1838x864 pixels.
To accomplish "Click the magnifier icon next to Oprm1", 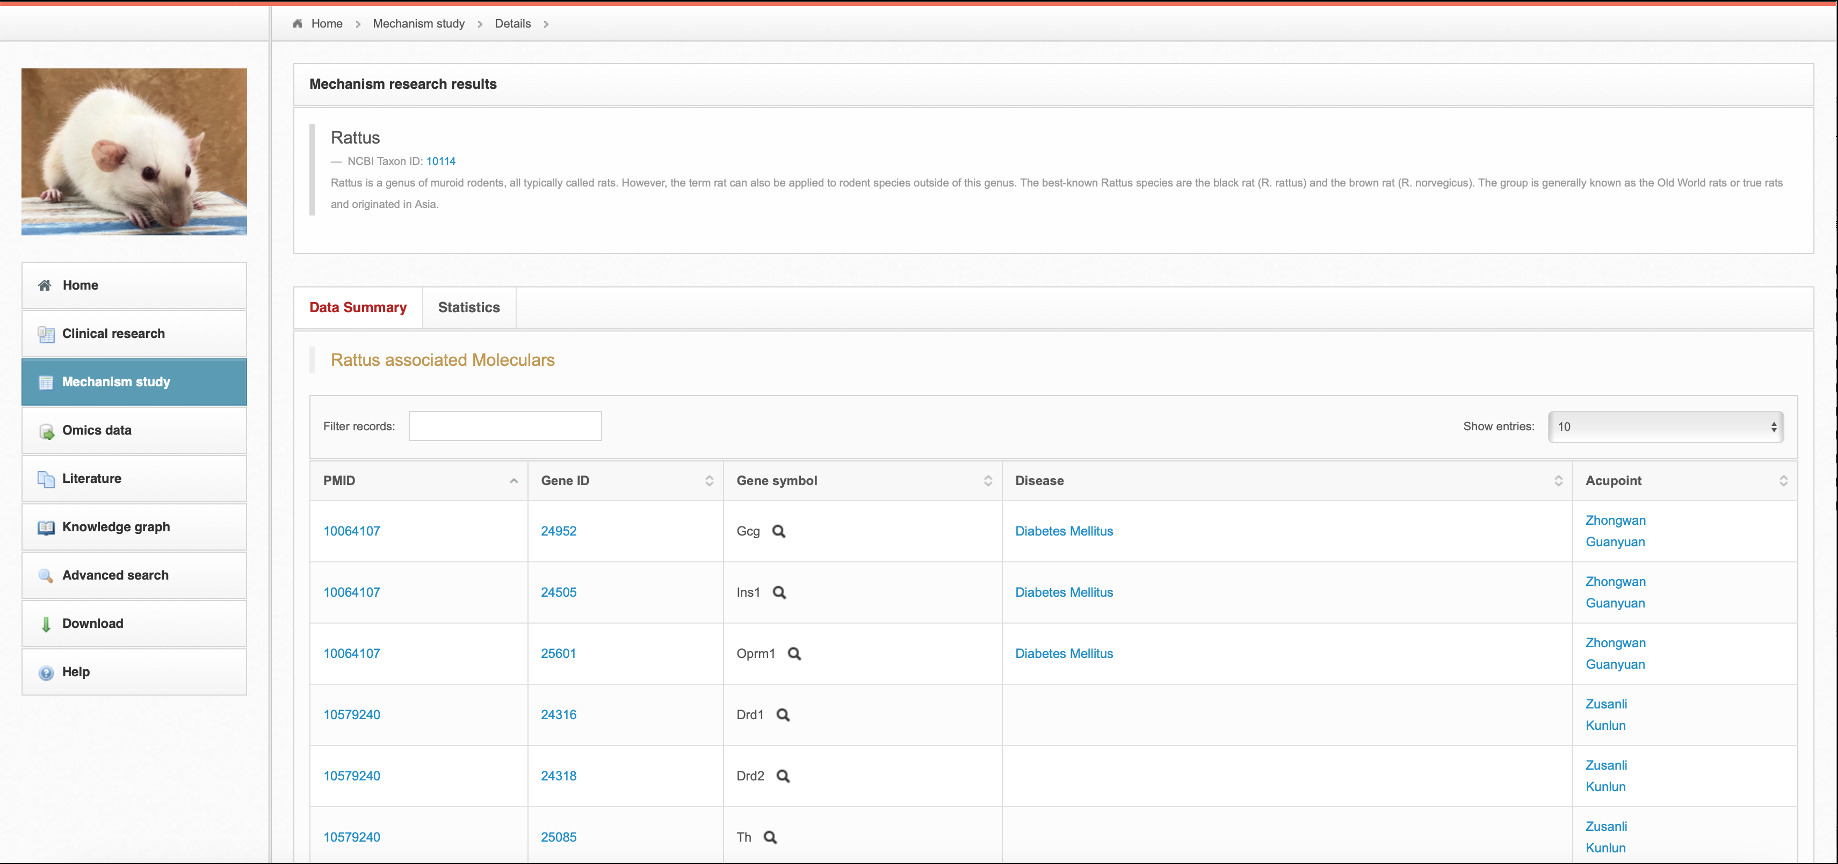I will pyautogui.click(x=794, y=654).
